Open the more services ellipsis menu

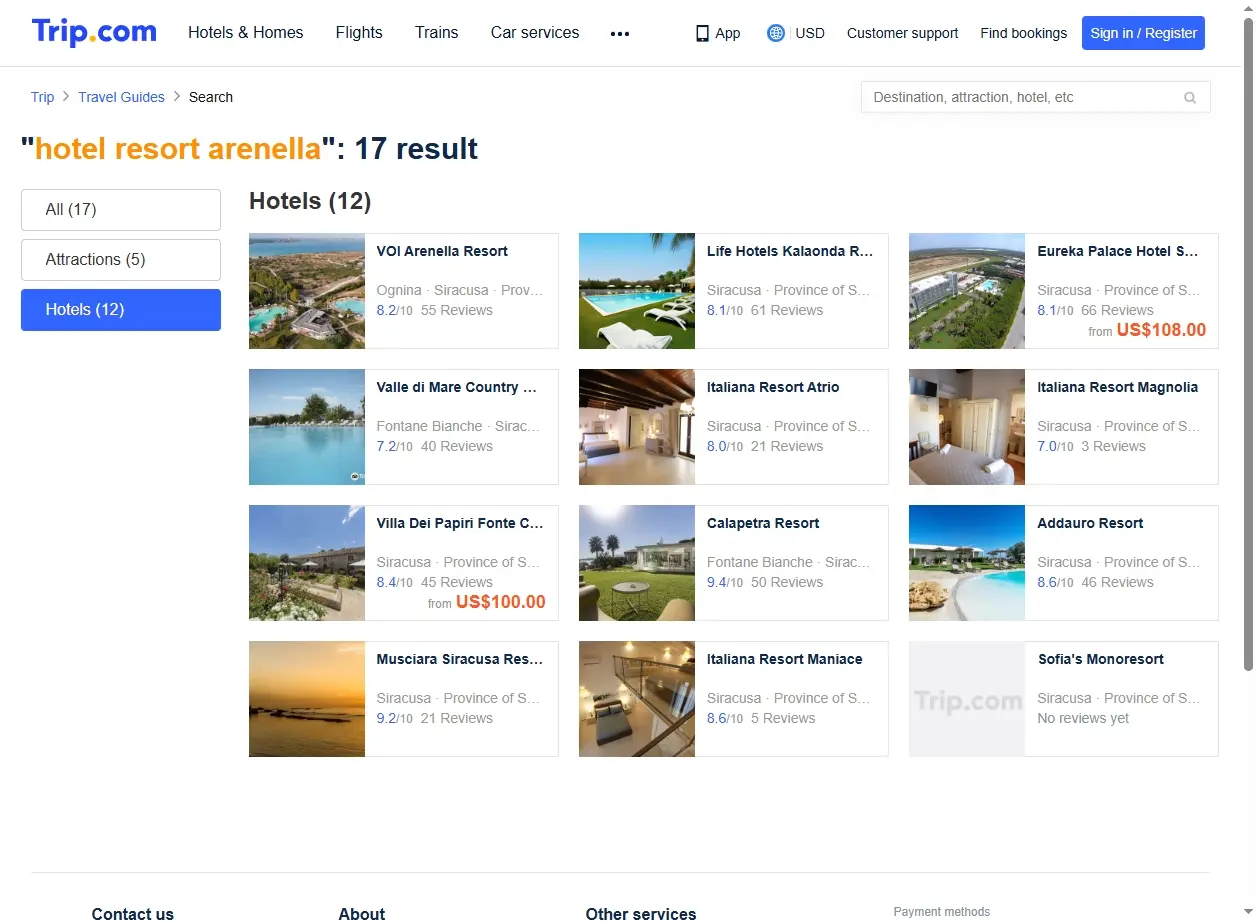click(x=620, y=33)
